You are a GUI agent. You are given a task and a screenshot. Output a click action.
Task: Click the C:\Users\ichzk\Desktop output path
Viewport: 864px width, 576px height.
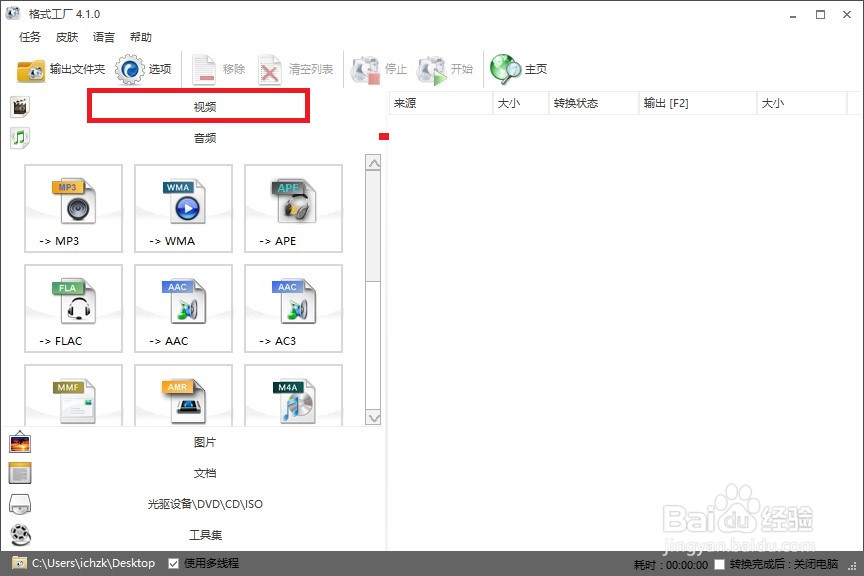pyautogui.click(x=93, y=563)
